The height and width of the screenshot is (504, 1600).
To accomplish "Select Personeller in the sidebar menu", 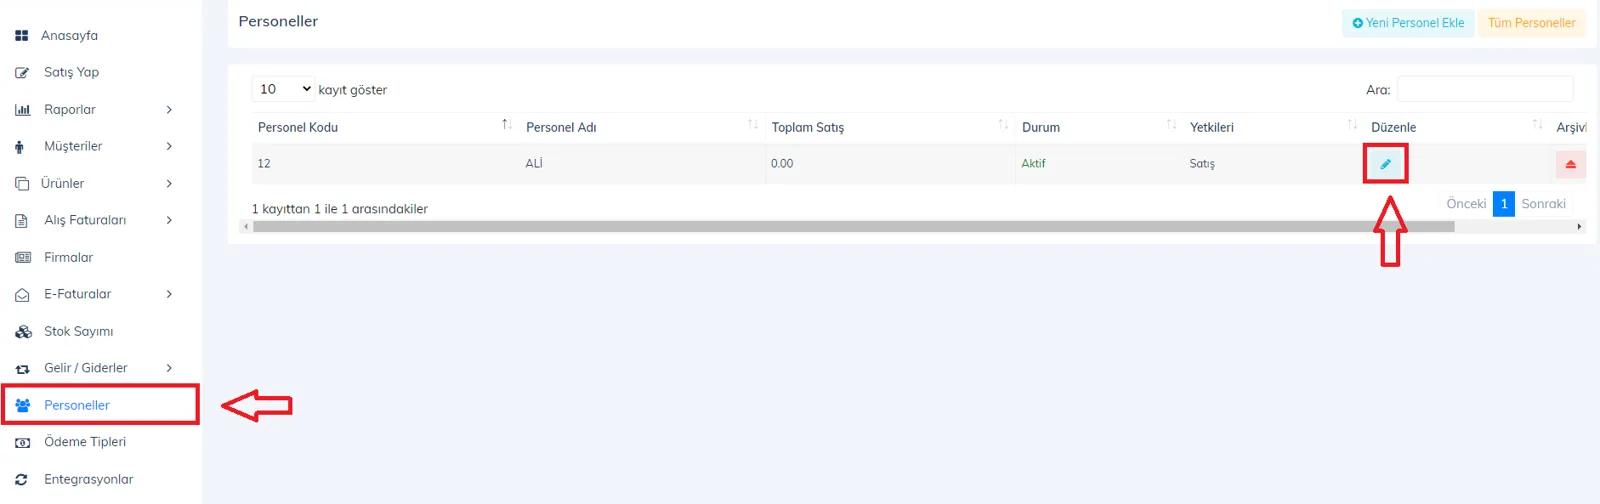I will coord(100,405).
